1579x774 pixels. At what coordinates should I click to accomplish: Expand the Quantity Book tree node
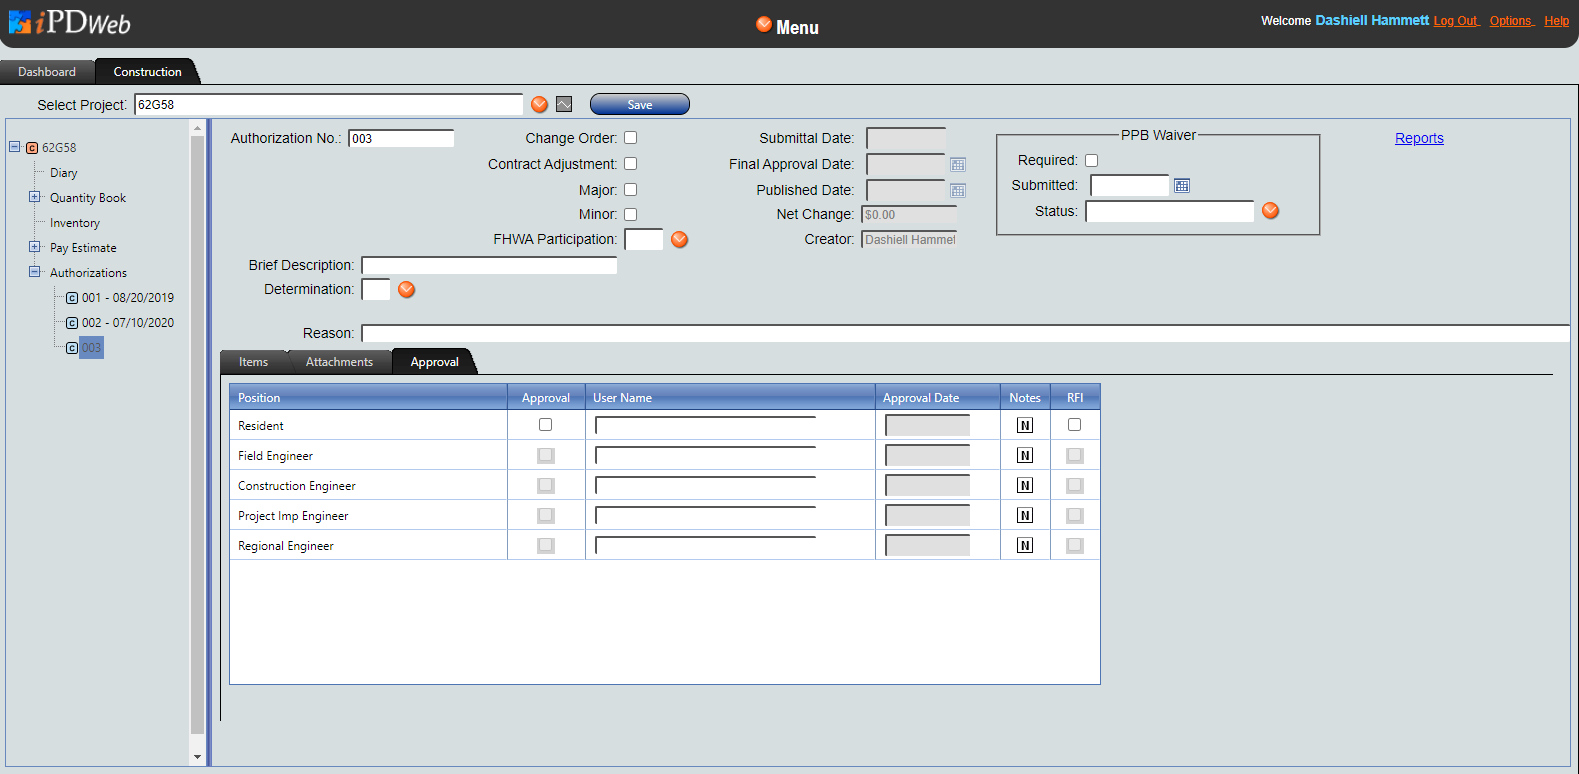pyautogui.click(x=35, y=197)
